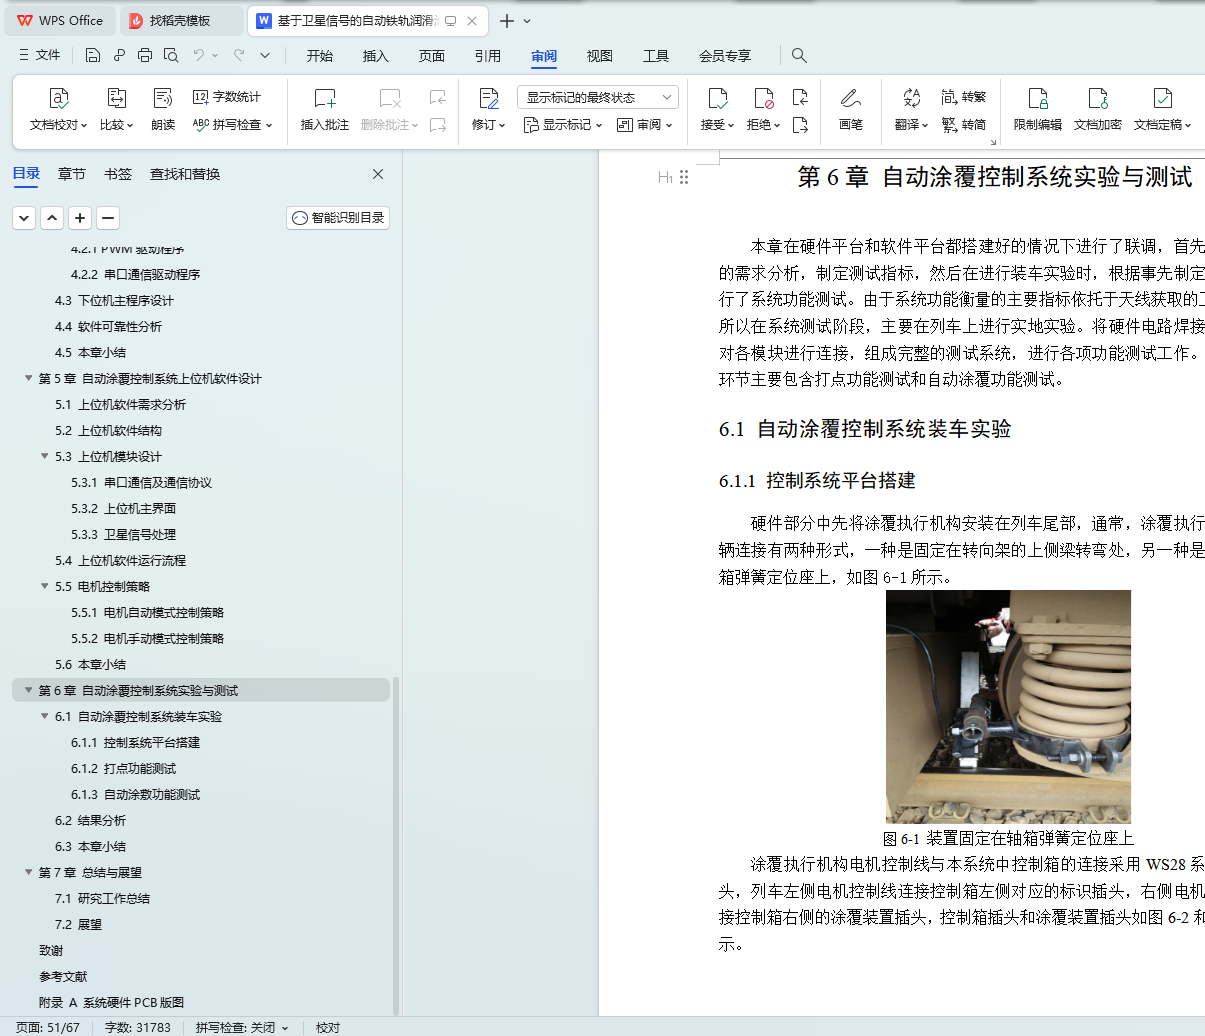This screenshot has height=1036, width=1205.
Task: Click the plus button in outline pane
Action: click(80, 217)
